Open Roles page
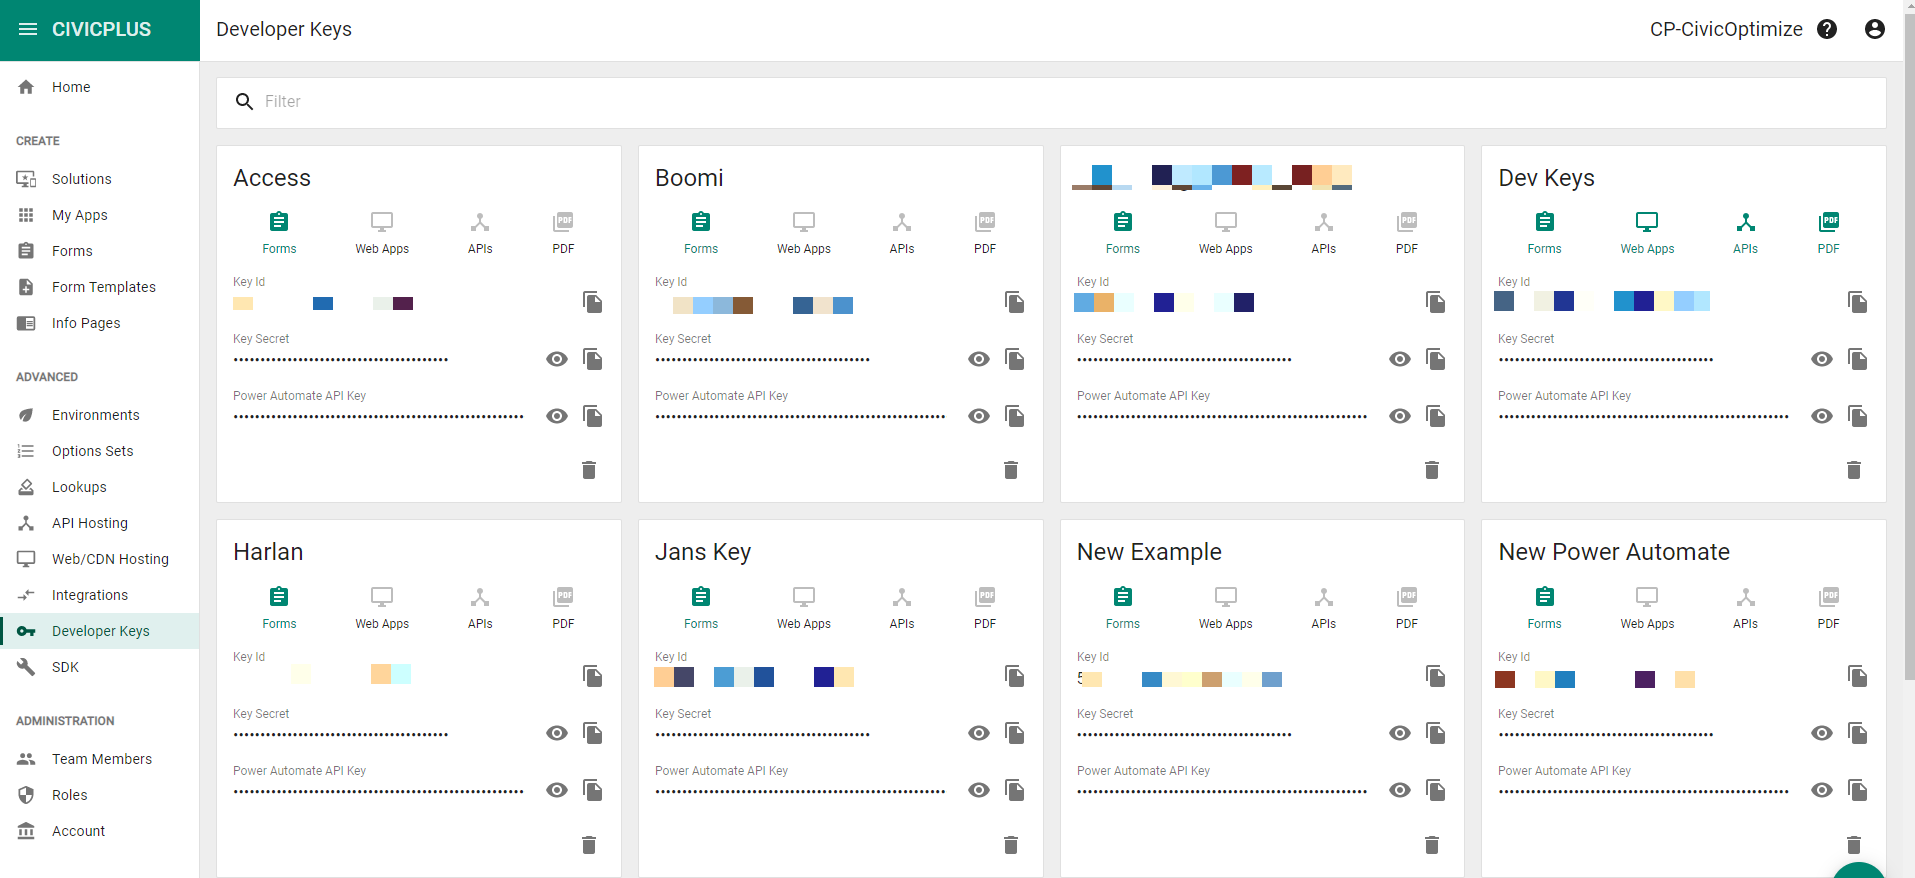 pyautogui.click(x=100, y=795)
